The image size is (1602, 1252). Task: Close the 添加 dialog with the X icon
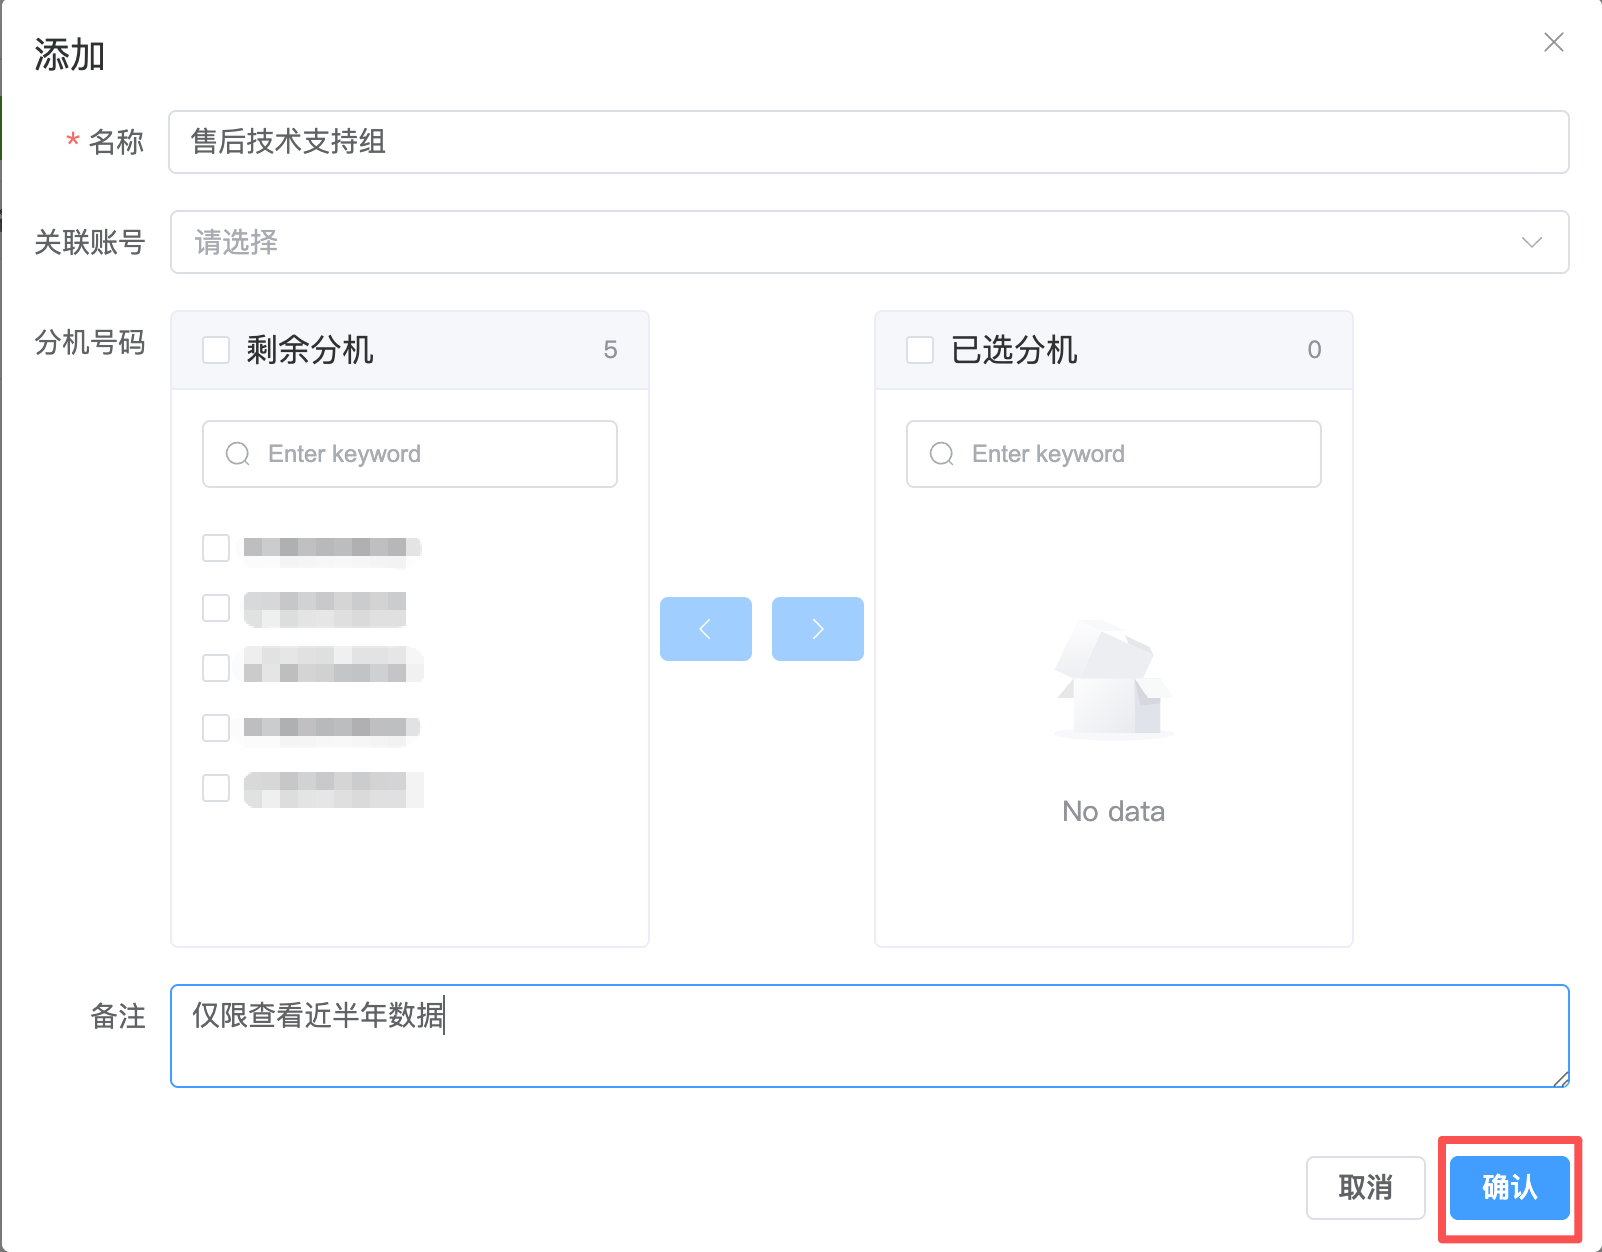pyautogui.click(x=1553, y=42)
